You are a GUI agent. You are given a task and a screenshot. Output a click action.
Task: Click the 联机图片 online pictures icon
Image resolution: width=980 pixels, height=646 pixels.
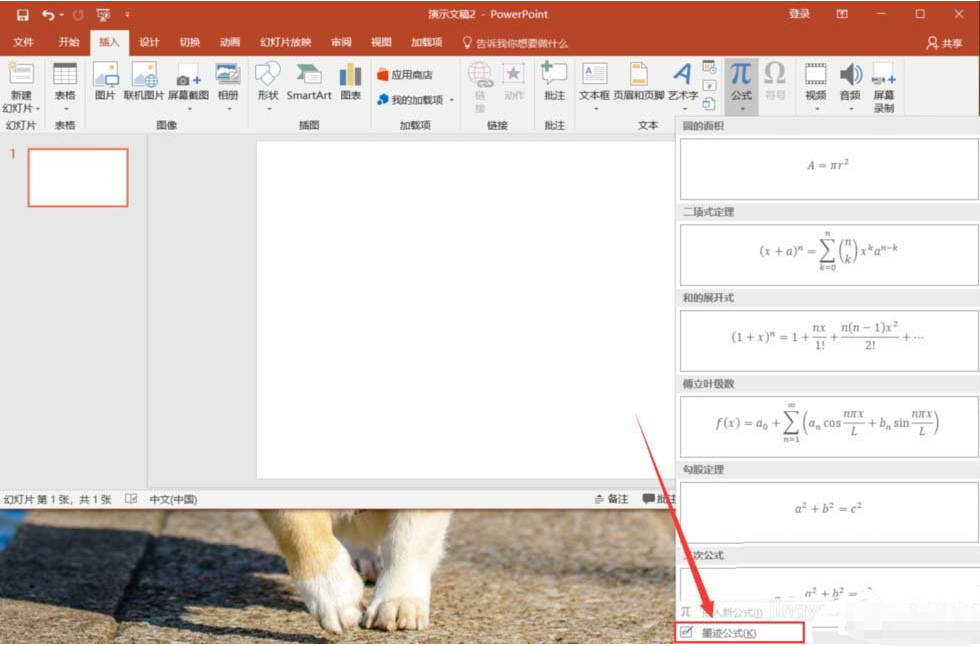145,81
